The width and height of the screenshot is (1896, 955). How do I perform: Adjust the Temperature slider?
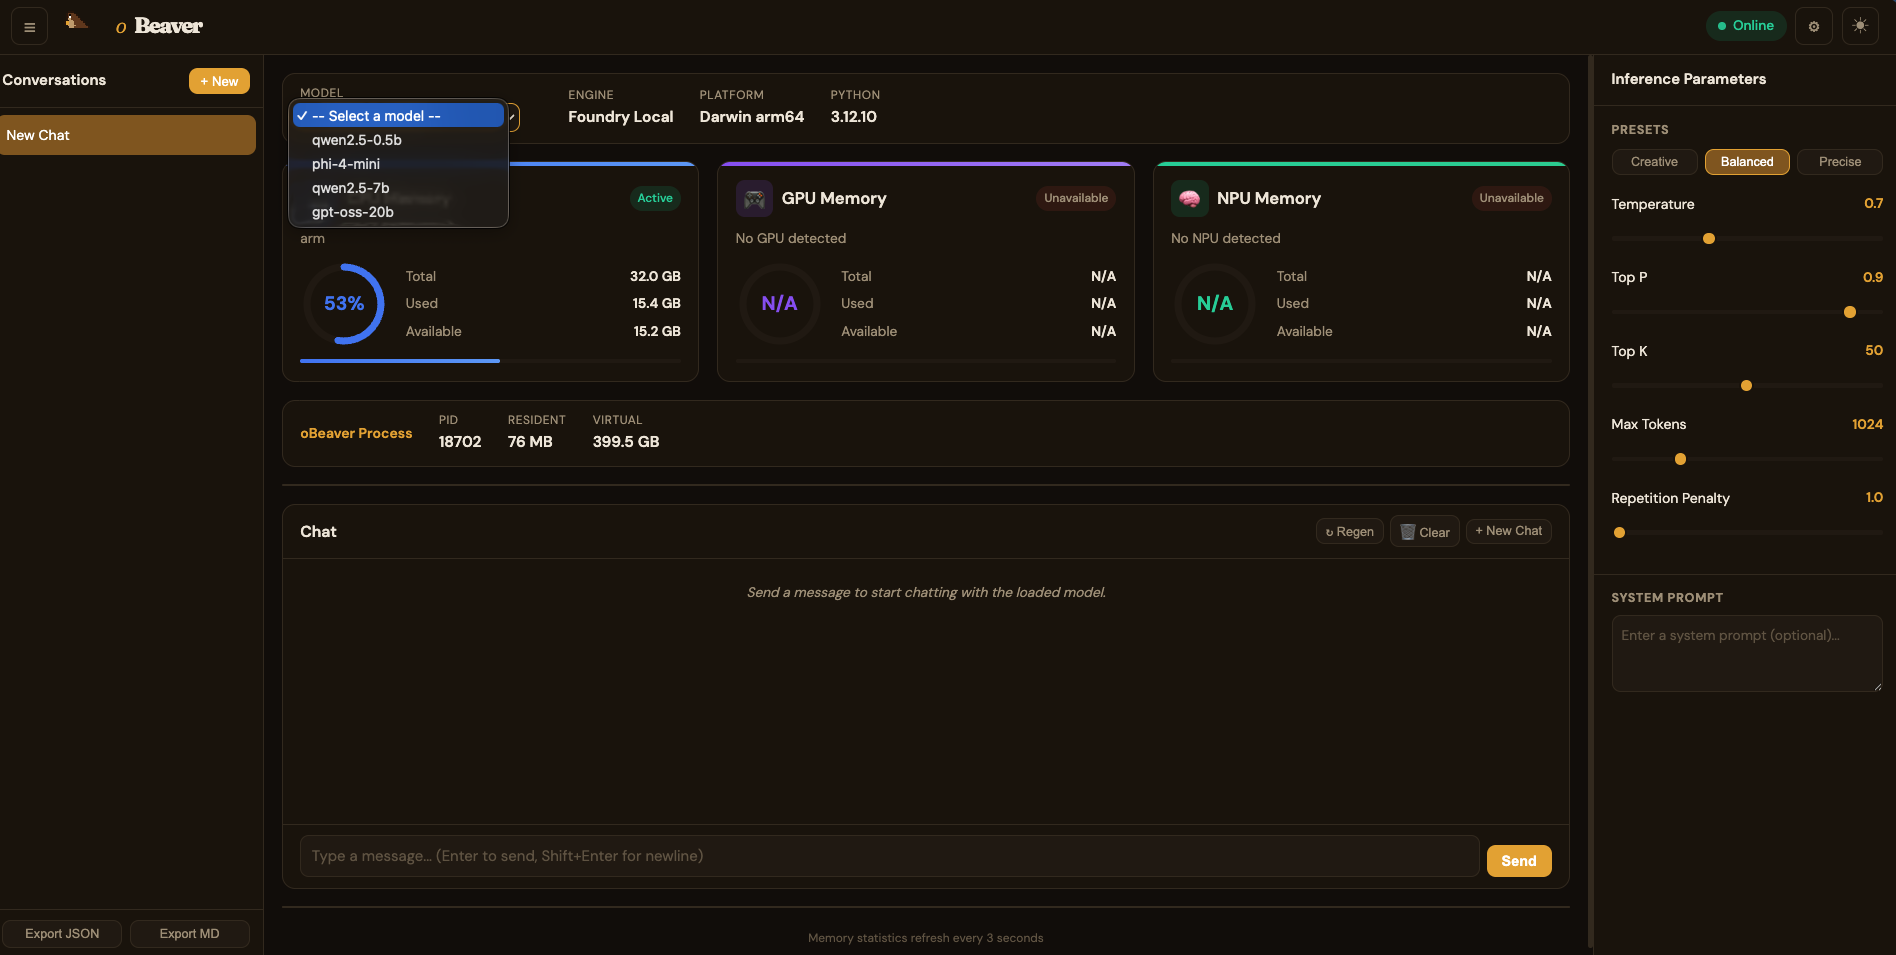[1710, 238]
